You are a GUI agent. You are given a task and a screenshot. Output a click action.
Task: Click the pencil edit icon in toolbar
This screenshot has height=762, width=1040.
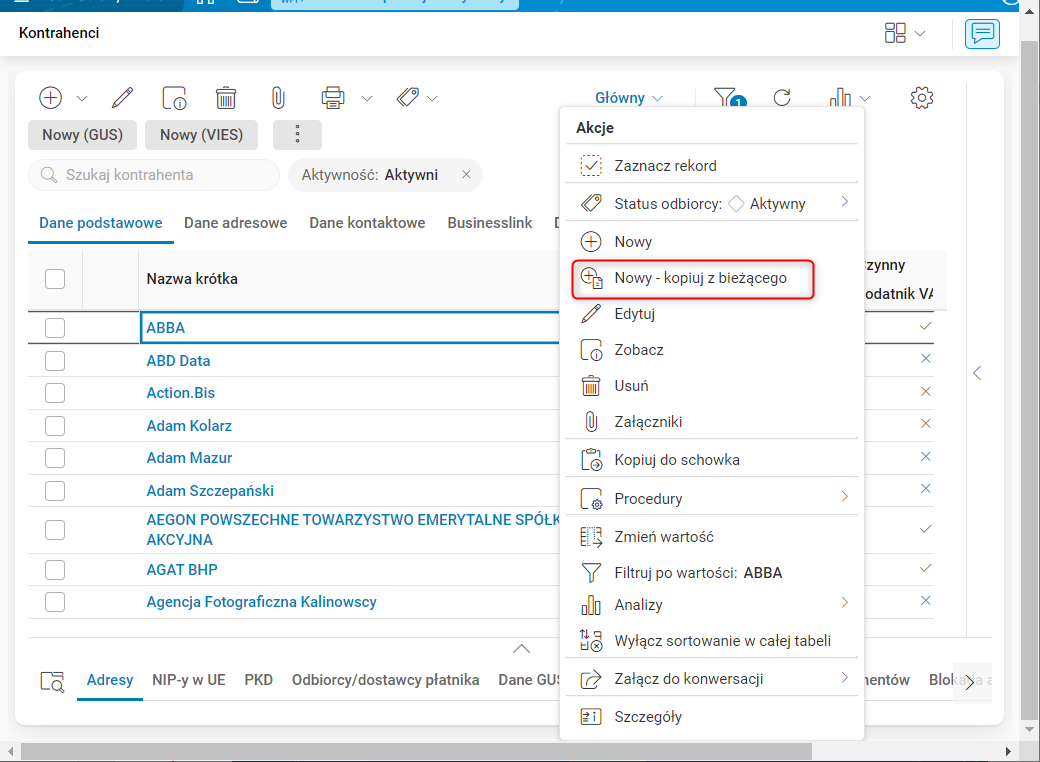pos(122,97)
